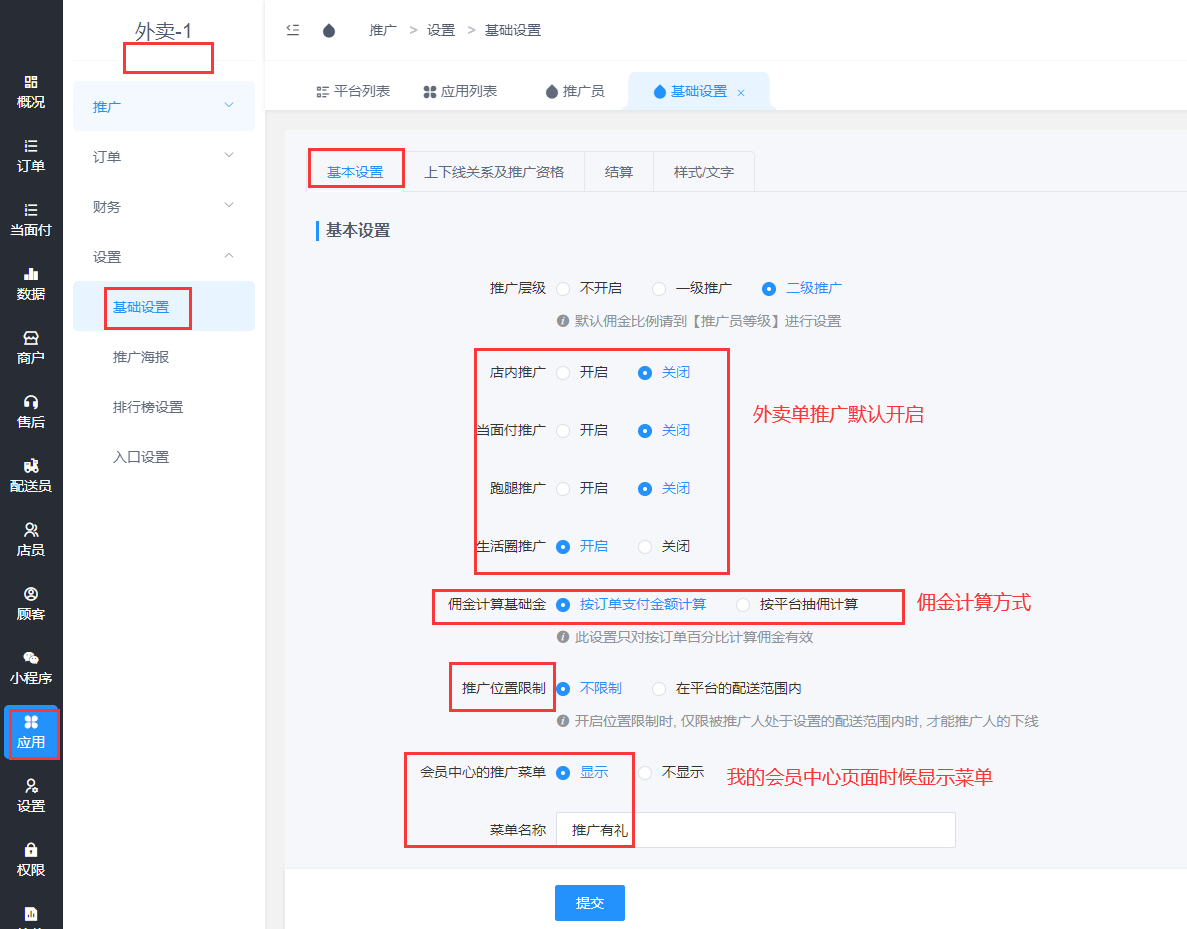1187x929 pixels.
Task: Close the 基础设置 page tab
Action: coord(741,92)
